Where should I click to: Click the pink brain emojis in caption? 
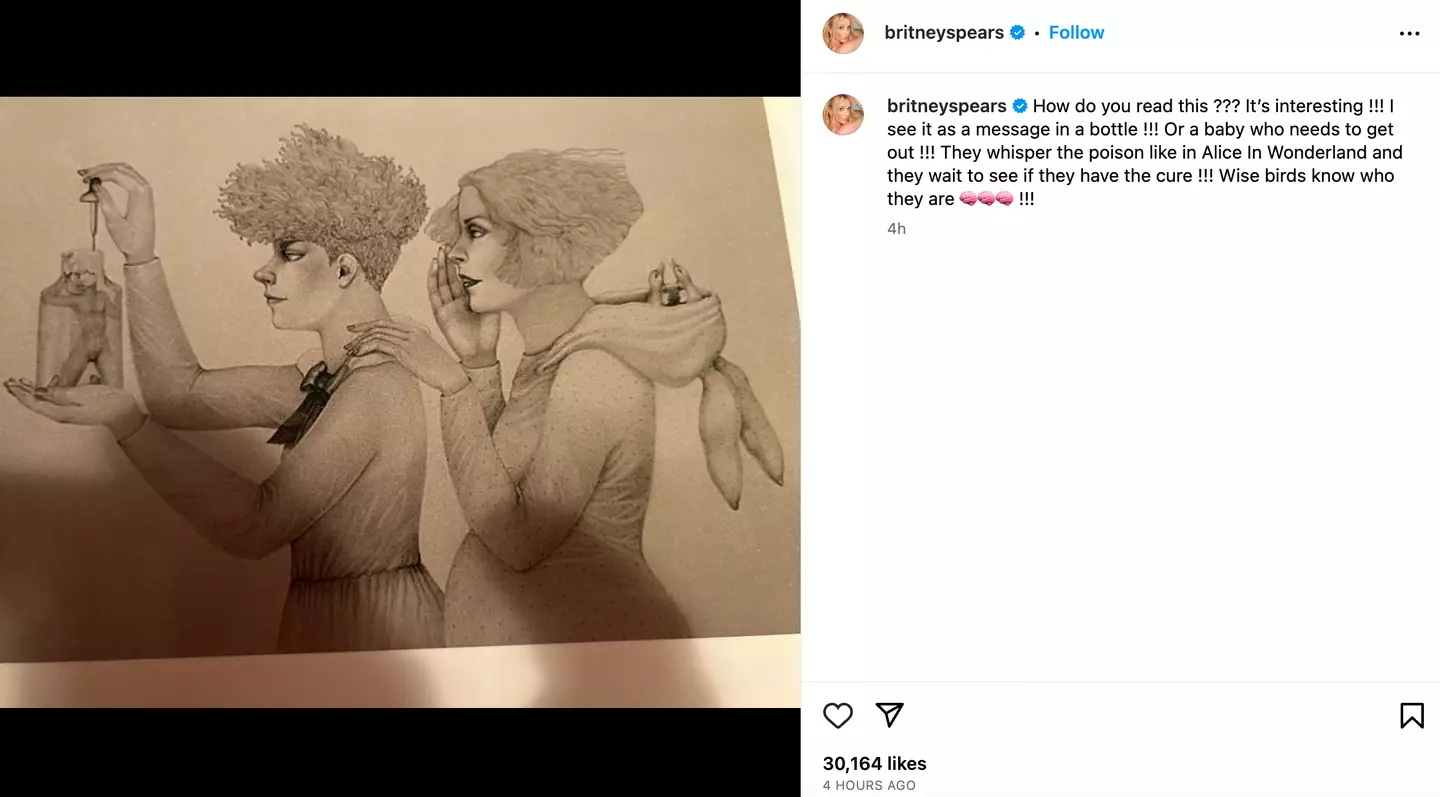click(x=985, y=199)
